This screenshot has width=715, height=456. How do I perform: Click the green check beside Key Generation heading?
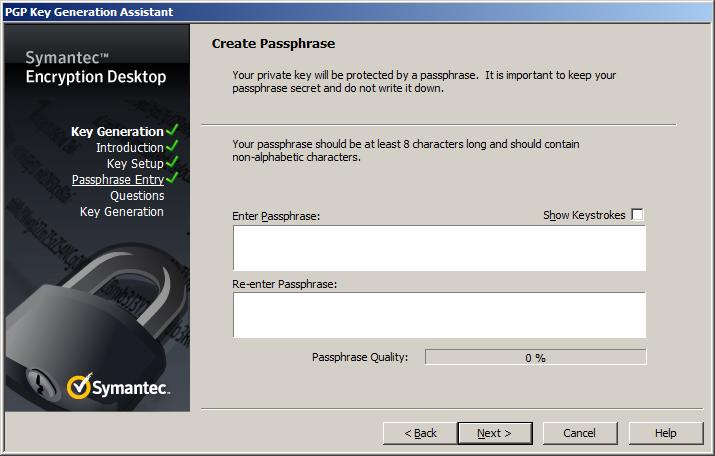[x=172, y=130]
